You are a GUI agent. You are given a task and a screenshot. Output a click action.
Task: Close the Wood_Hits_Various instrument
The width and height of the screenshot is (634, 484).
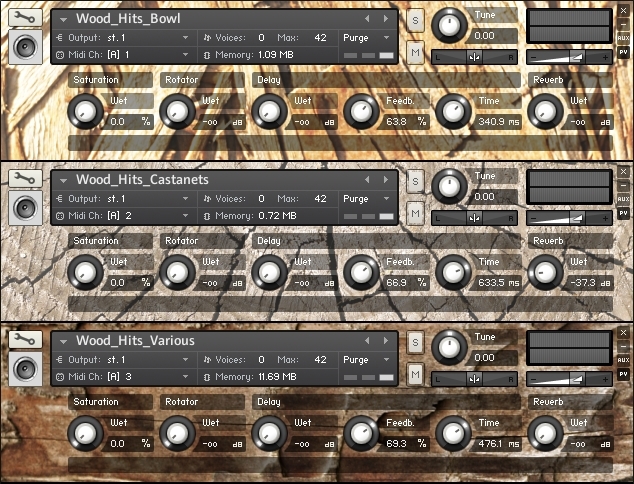623,333
